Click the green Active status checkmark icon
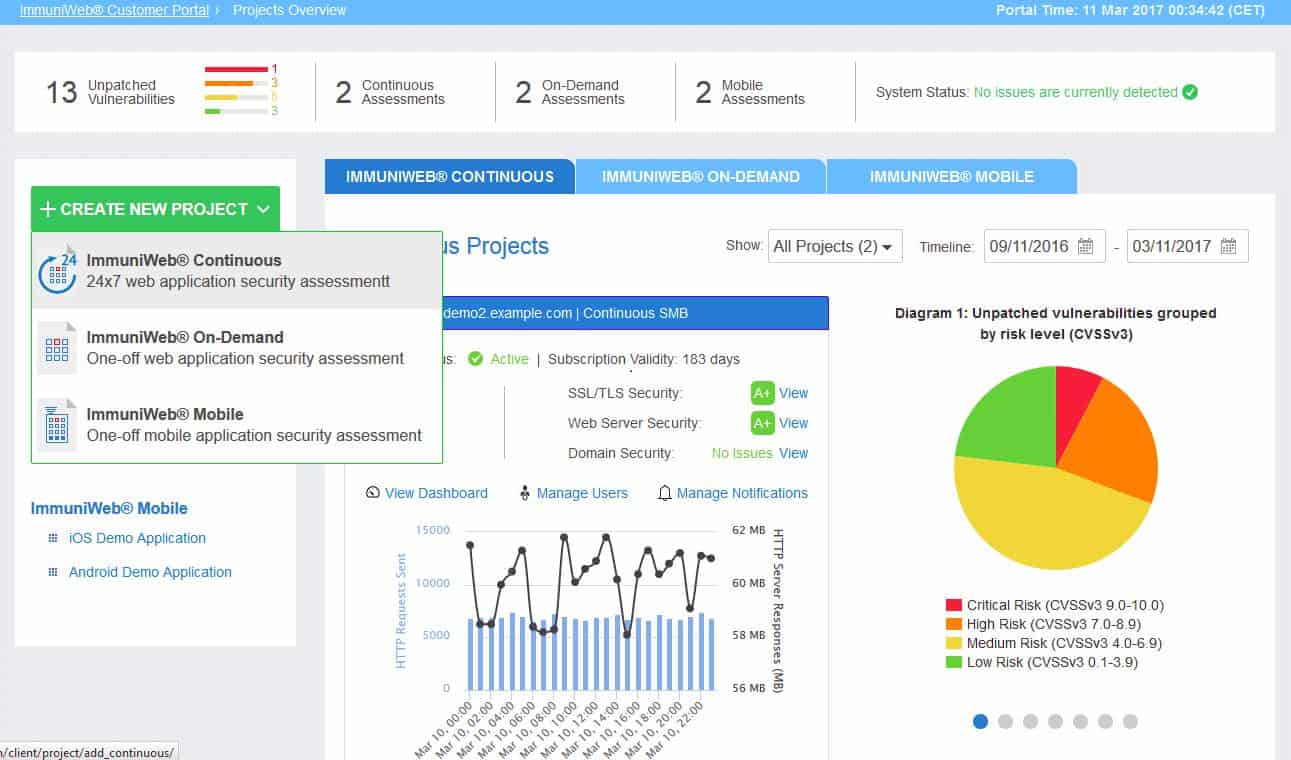The image size is (1291, 760). click(x=476, y=359)
